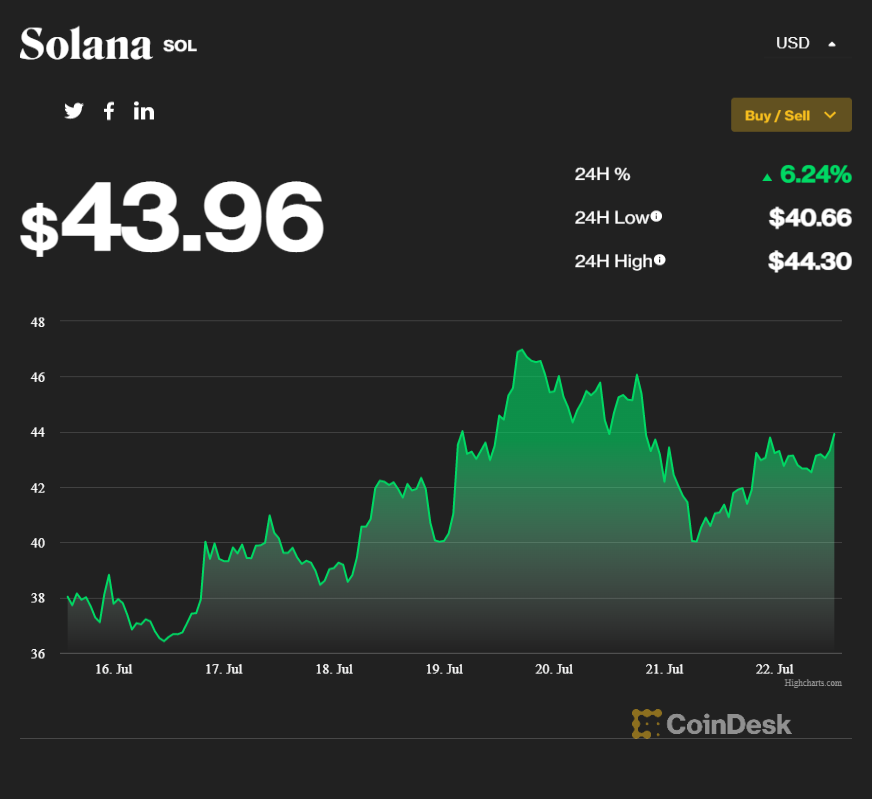Image resolution: width=872 pixels, height=799 pixels.
Task: Select the 20. Jul date label
Action: point(554,669)
